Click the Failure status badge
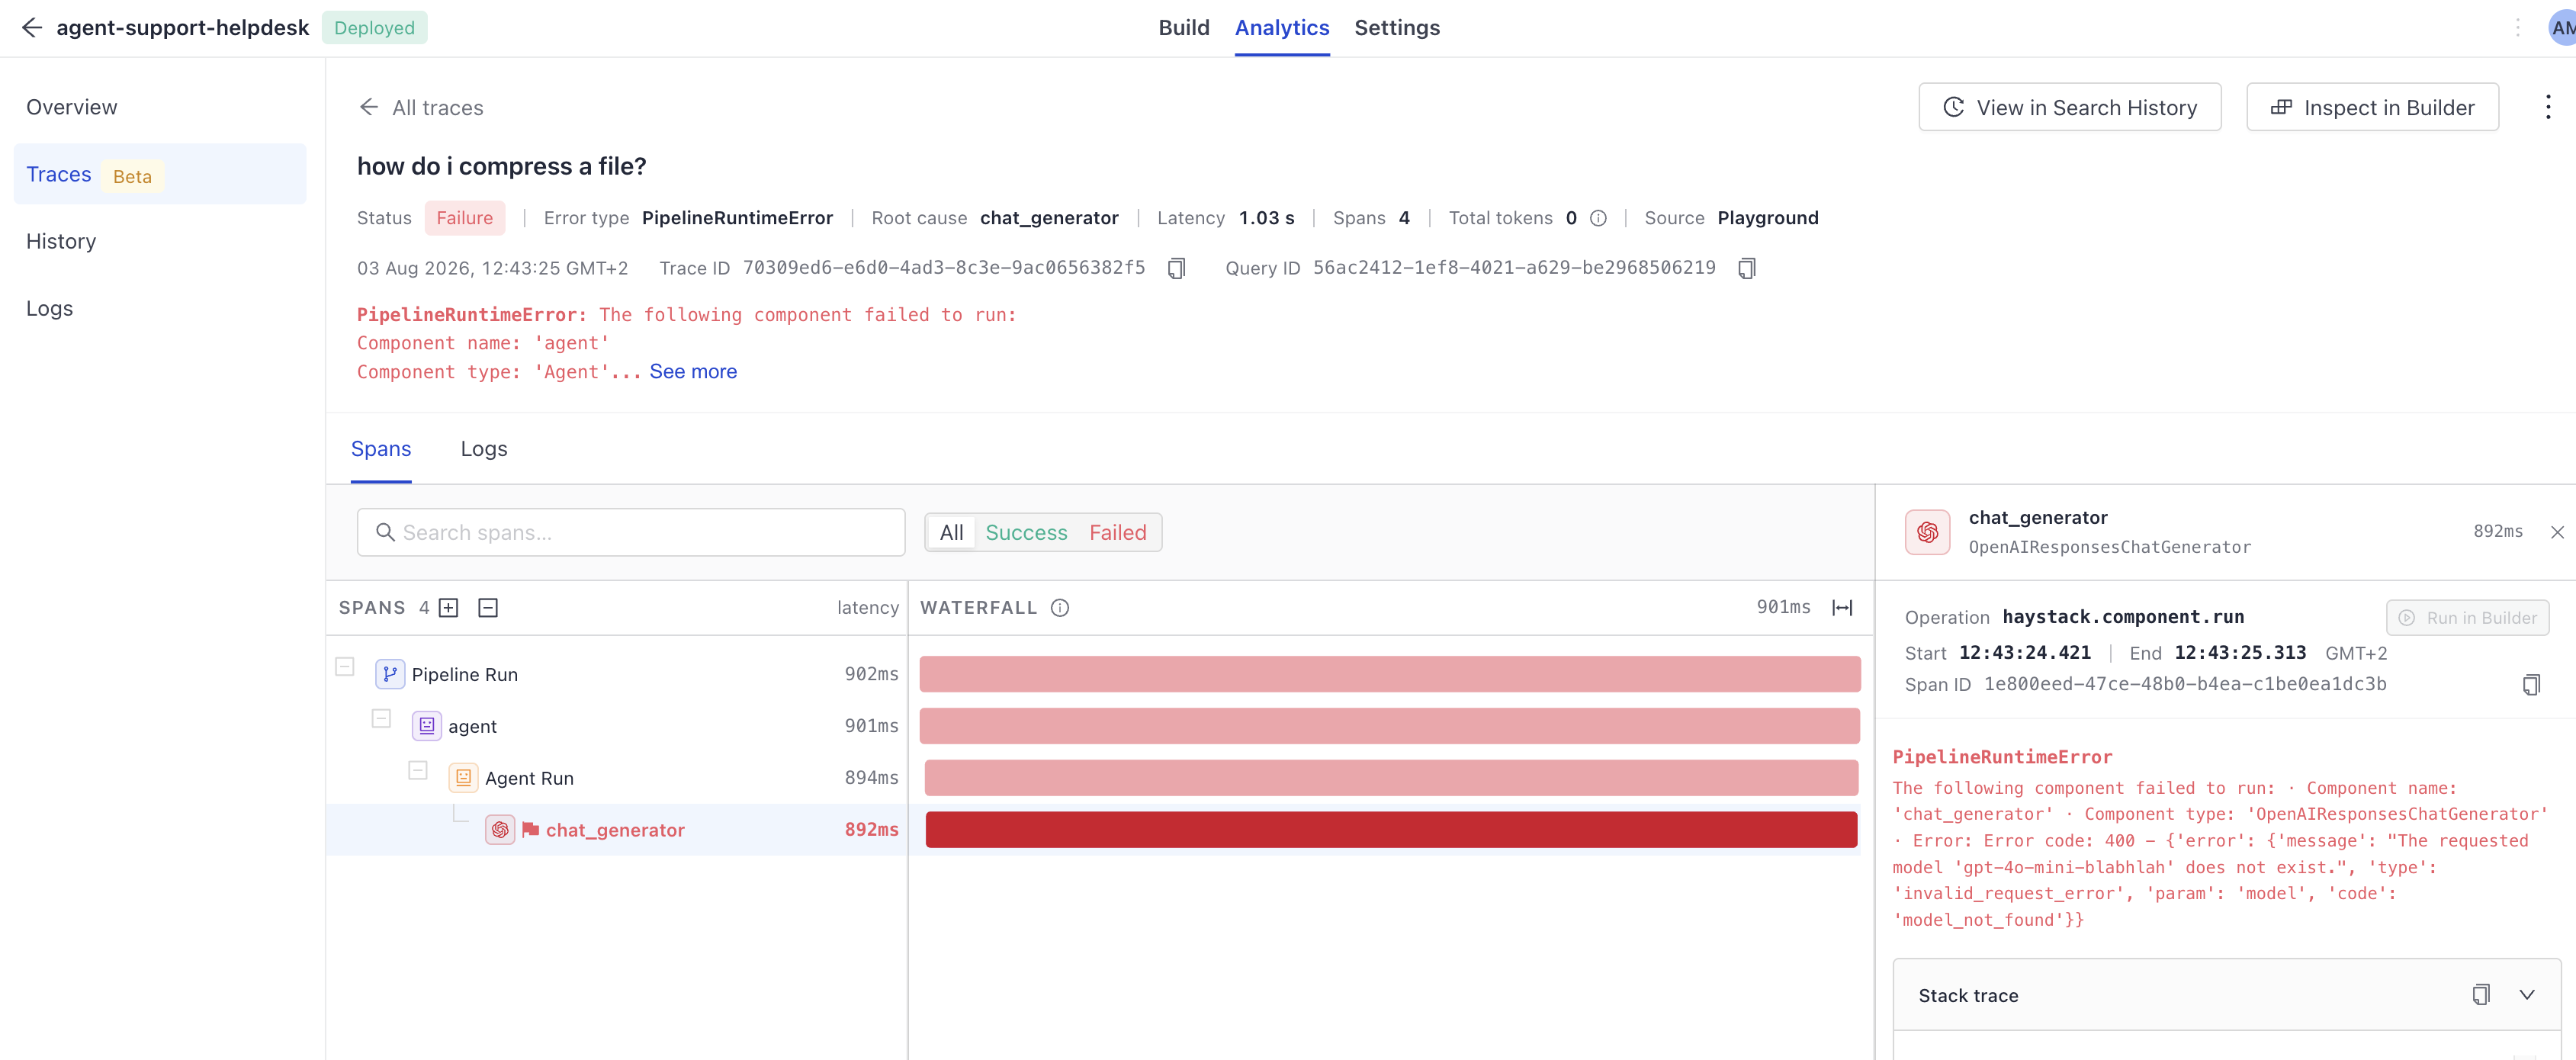Image resolution: width=2576 pixels, height=1060 pixels. (464, 218)
